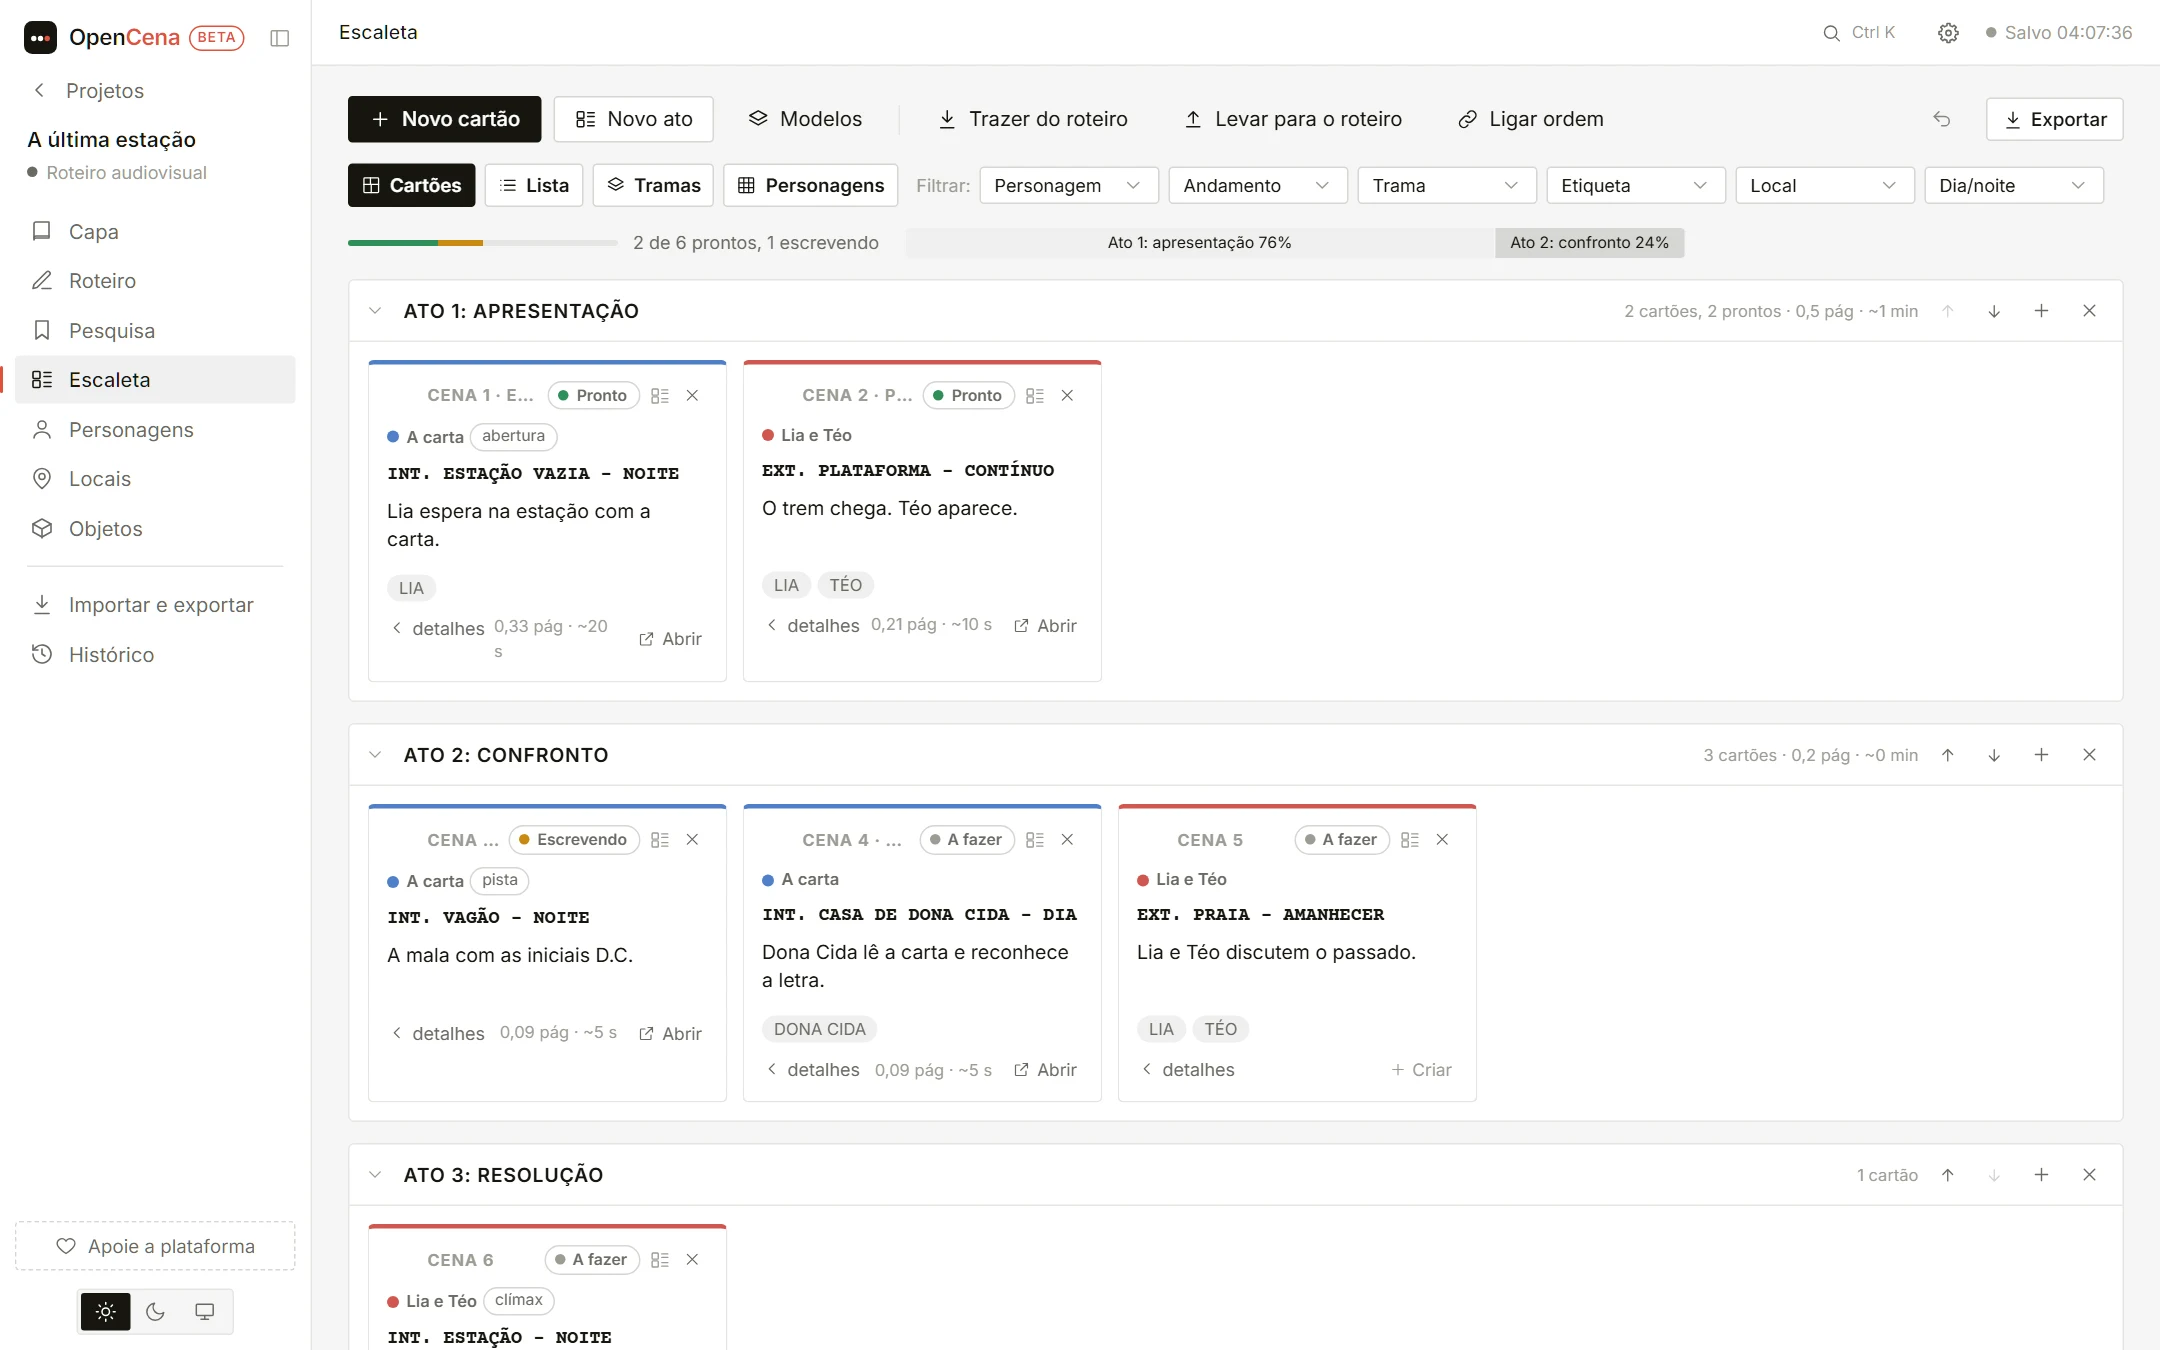2160x1350 pixels.
Task: Switch to Lista view tab
Action: pyautogui.click(x=534, y=186)
